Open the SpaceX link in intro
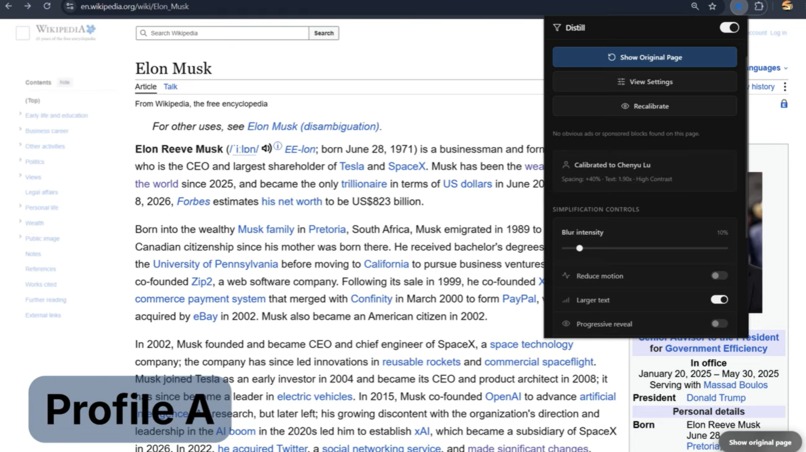The image size is (806, 452). pos(407,167)
